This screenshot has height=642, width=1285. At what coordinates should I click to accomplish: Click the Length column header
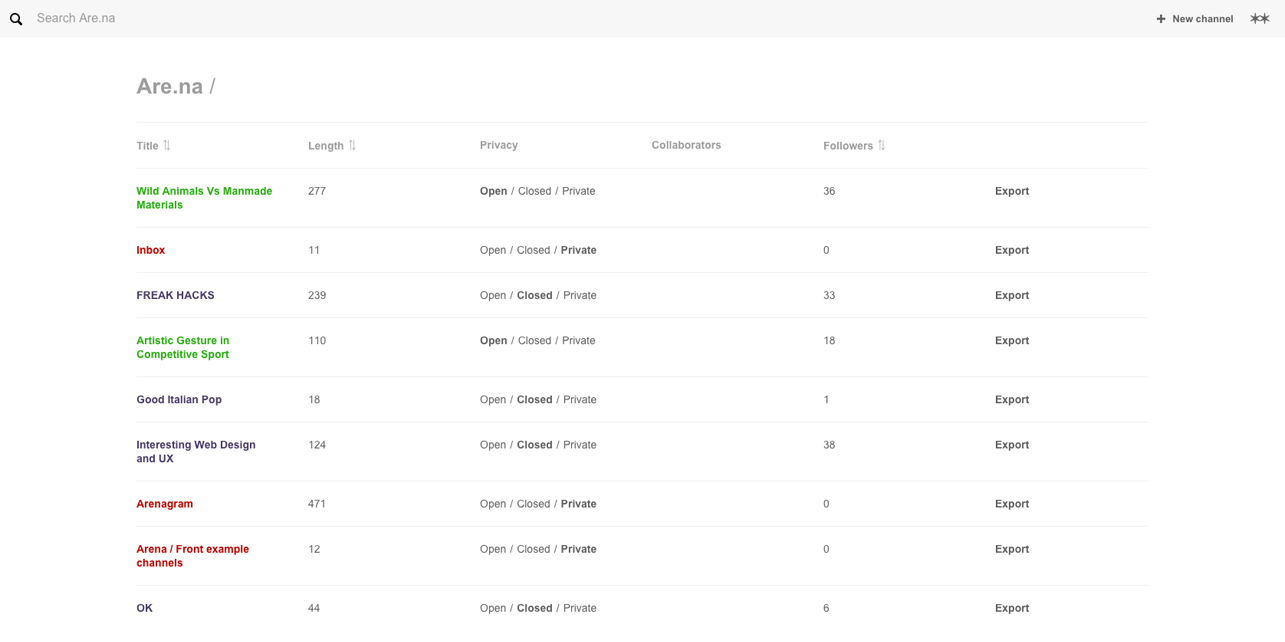326,146
